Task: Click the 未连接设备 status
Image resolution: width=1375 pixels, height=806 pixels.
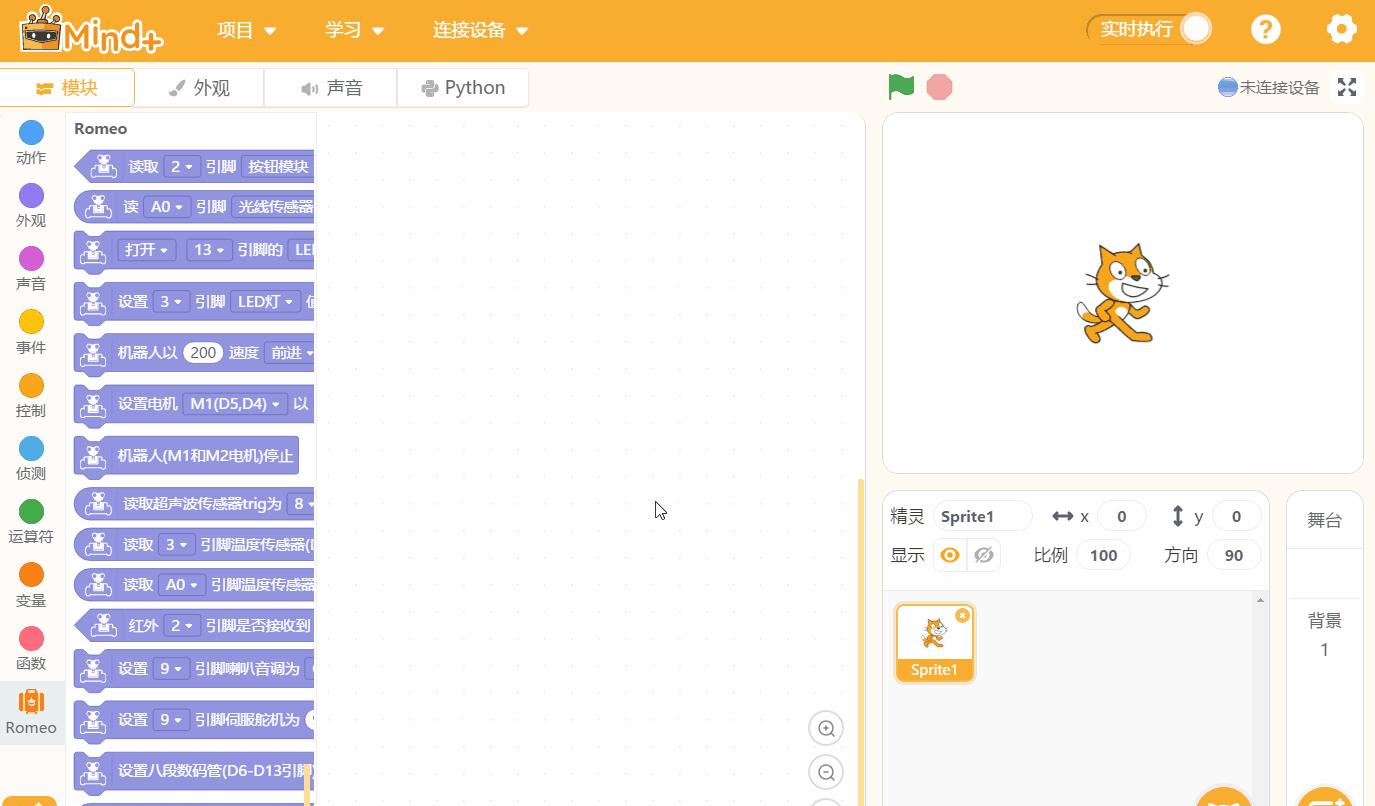Action: pos(1269,87)
